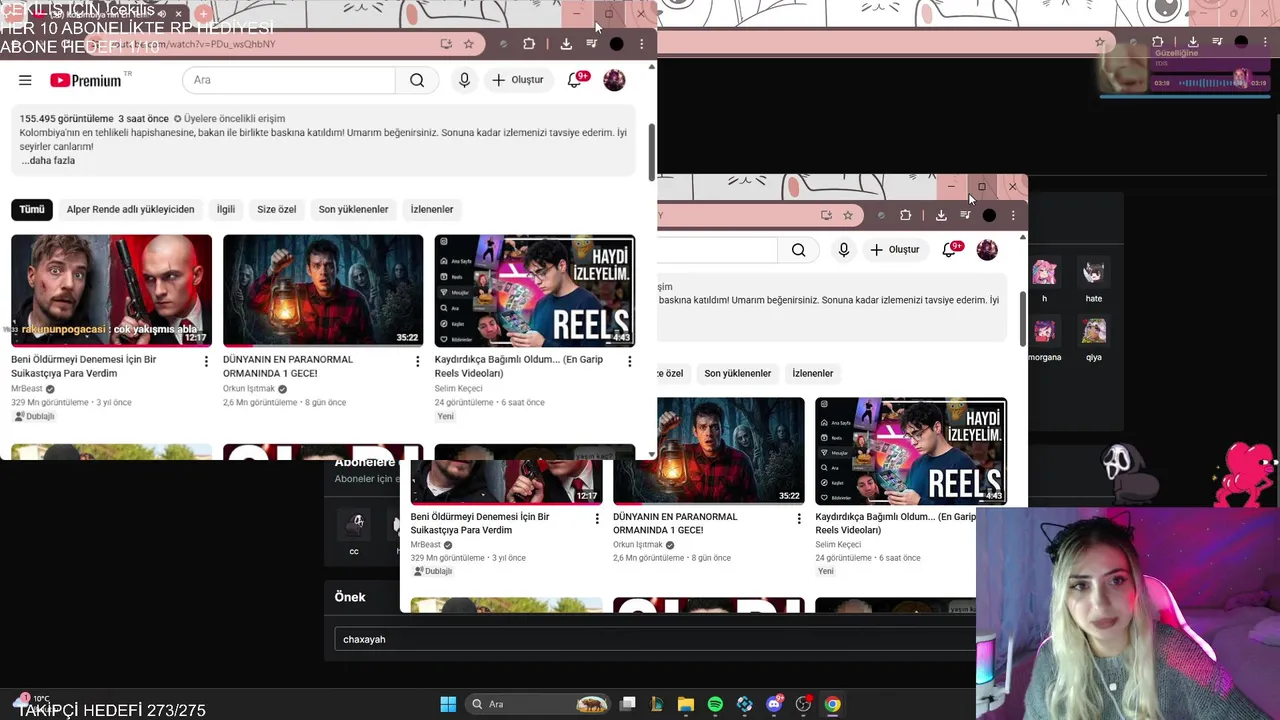This screenshot has height=720, width=1280.
Task: Open options for DÜNYANIN EN PARANORMAL video in front window
Action: click(418, 361)
